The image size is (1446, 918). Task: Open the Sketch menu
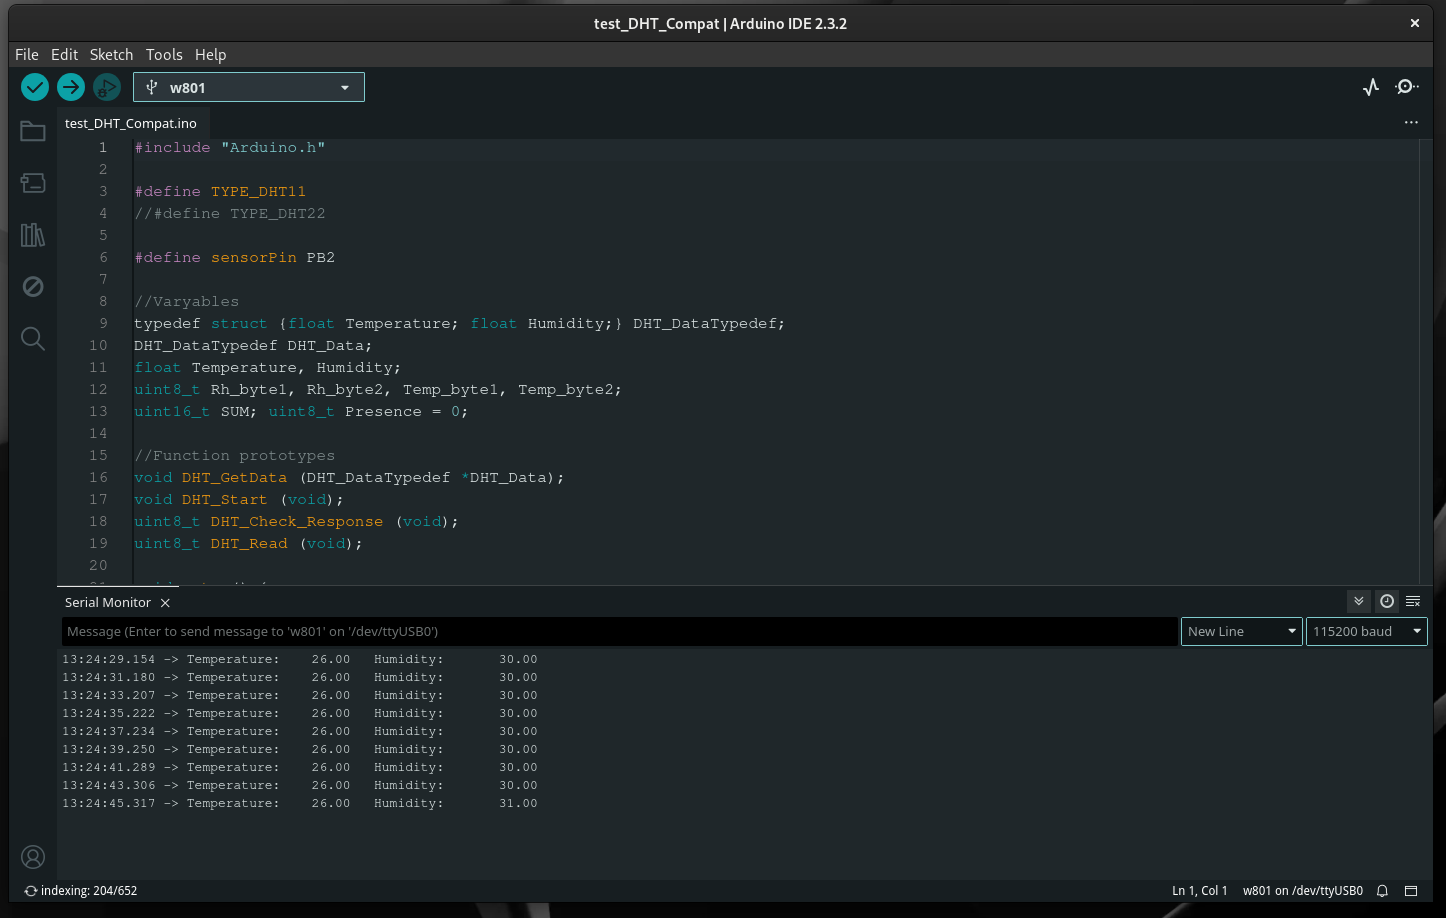click(x=111, y=55)
